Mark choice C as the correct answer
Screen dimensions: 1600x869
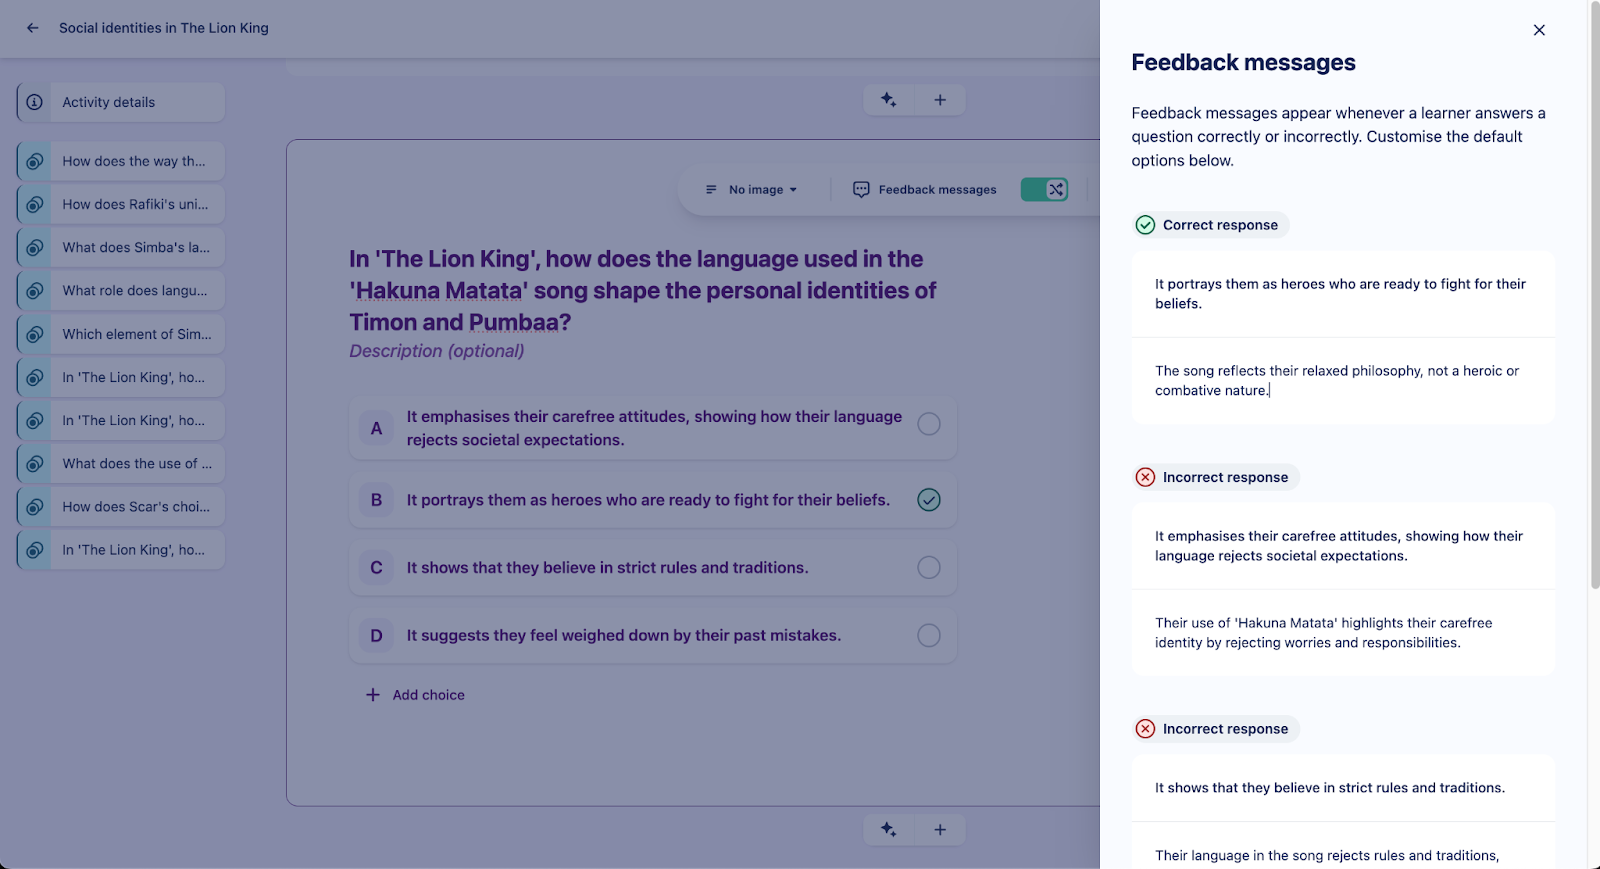pos(929,567)
